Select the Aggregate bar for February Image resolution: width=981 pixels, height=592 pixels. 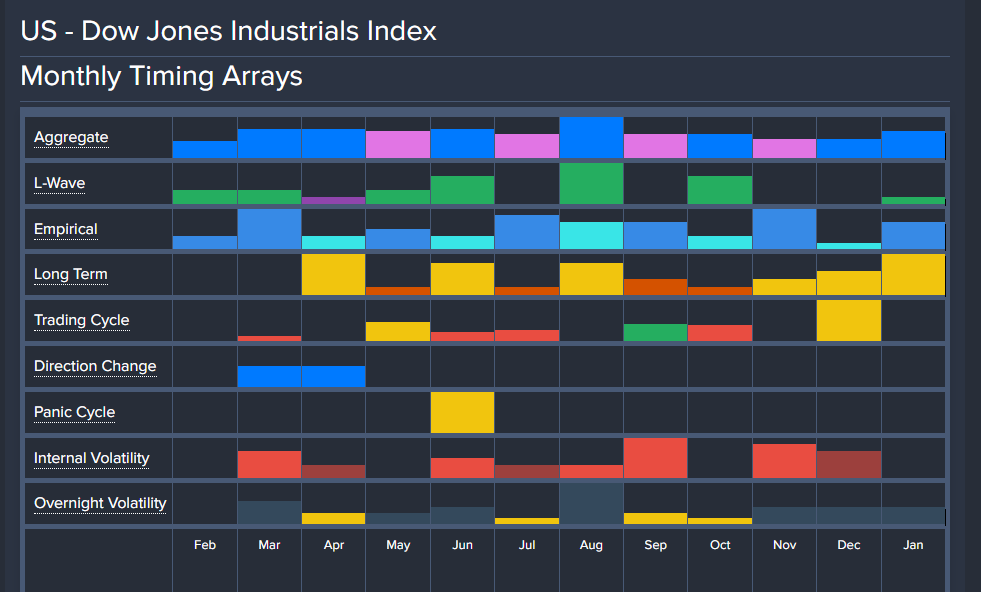[x=205, y=150]
